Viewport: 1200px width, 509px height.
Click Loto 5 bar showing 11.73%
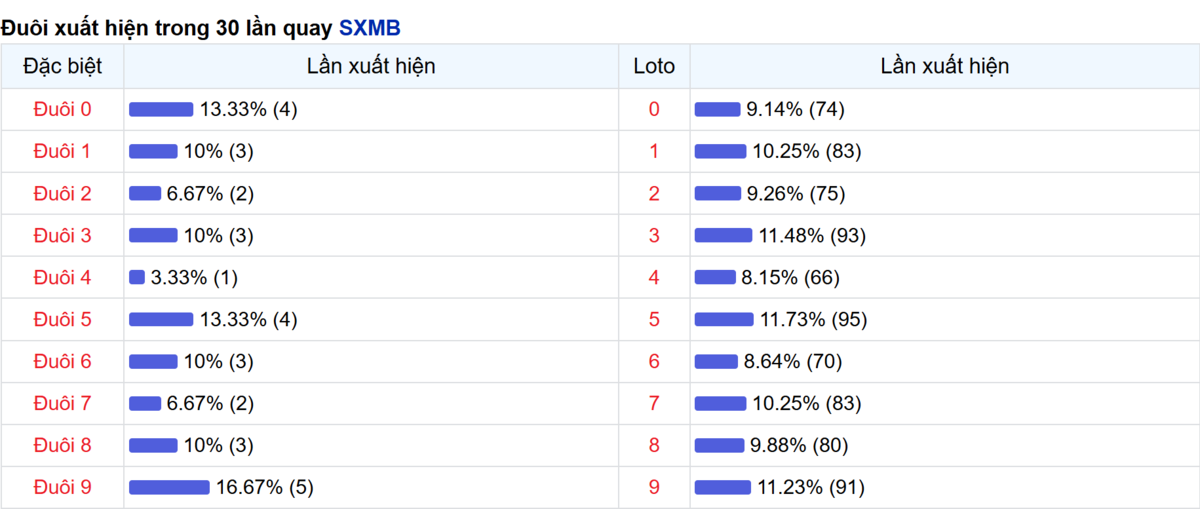(724, 320)
